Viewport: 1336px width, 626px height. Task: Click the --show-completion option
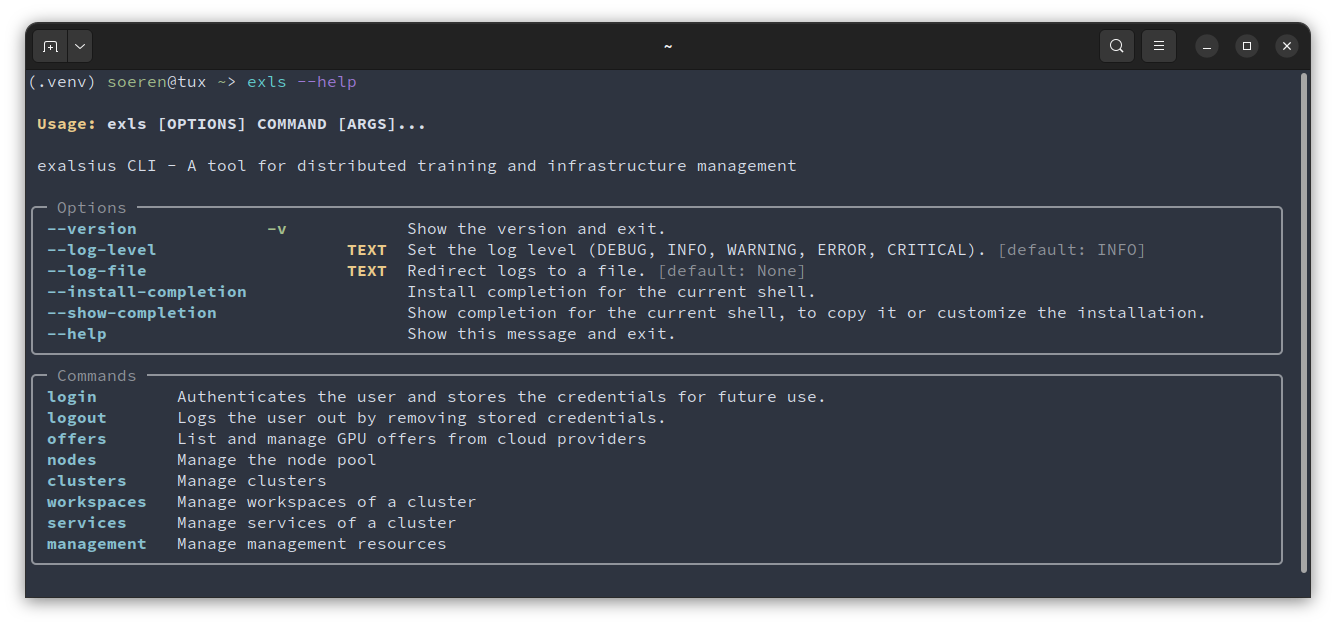tap(131, 312)
